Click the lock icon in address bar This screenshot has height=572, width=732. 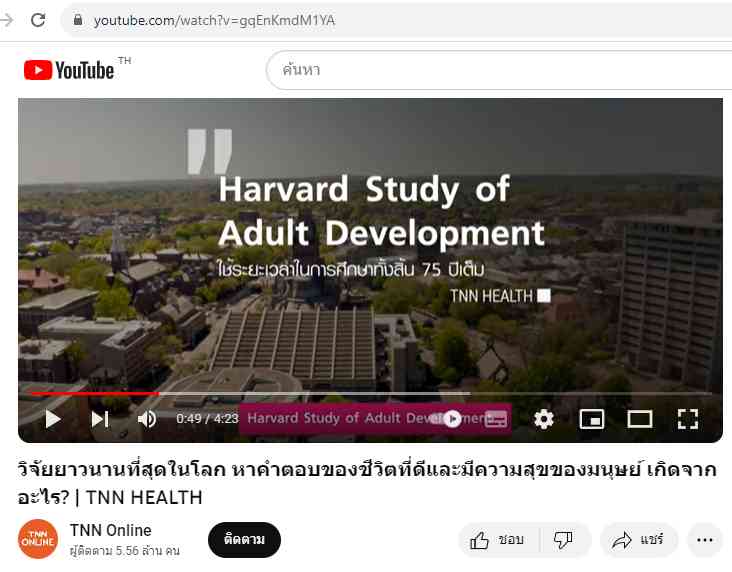coord(78,20)
